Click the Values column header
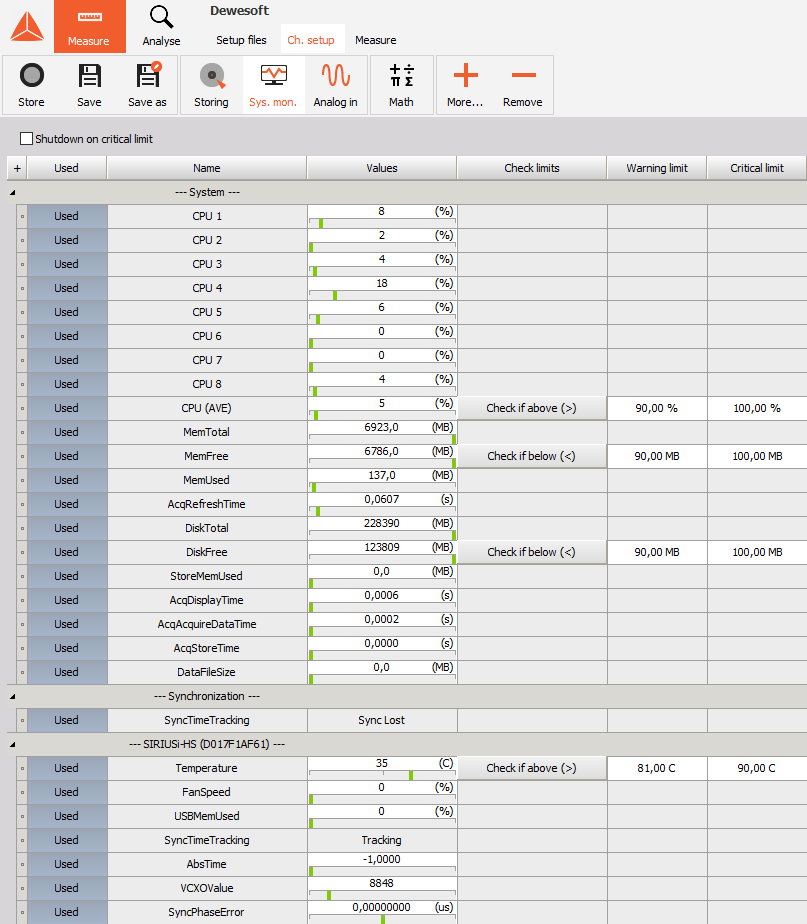This screenshot has height=924, width=807. (382, 168)
